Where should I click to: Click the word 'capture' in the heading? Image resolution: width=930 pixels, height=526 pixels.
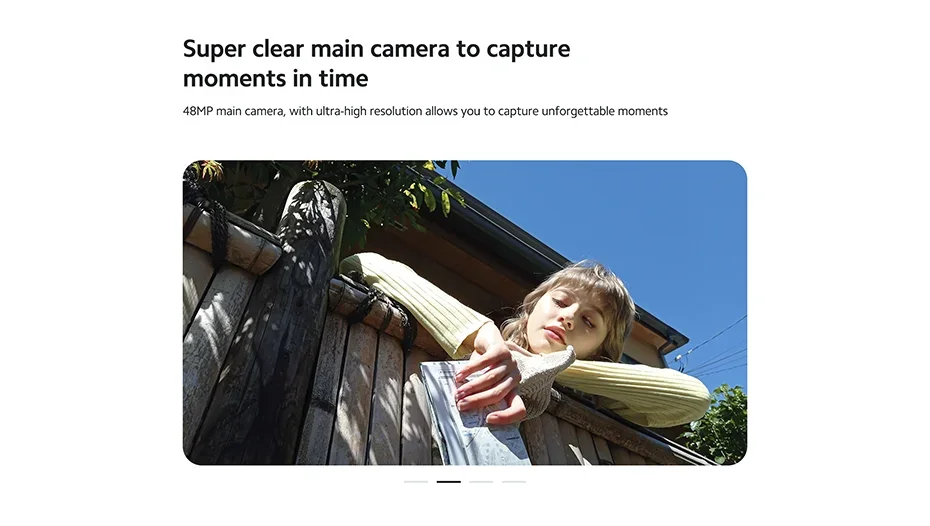pos(528,50)
